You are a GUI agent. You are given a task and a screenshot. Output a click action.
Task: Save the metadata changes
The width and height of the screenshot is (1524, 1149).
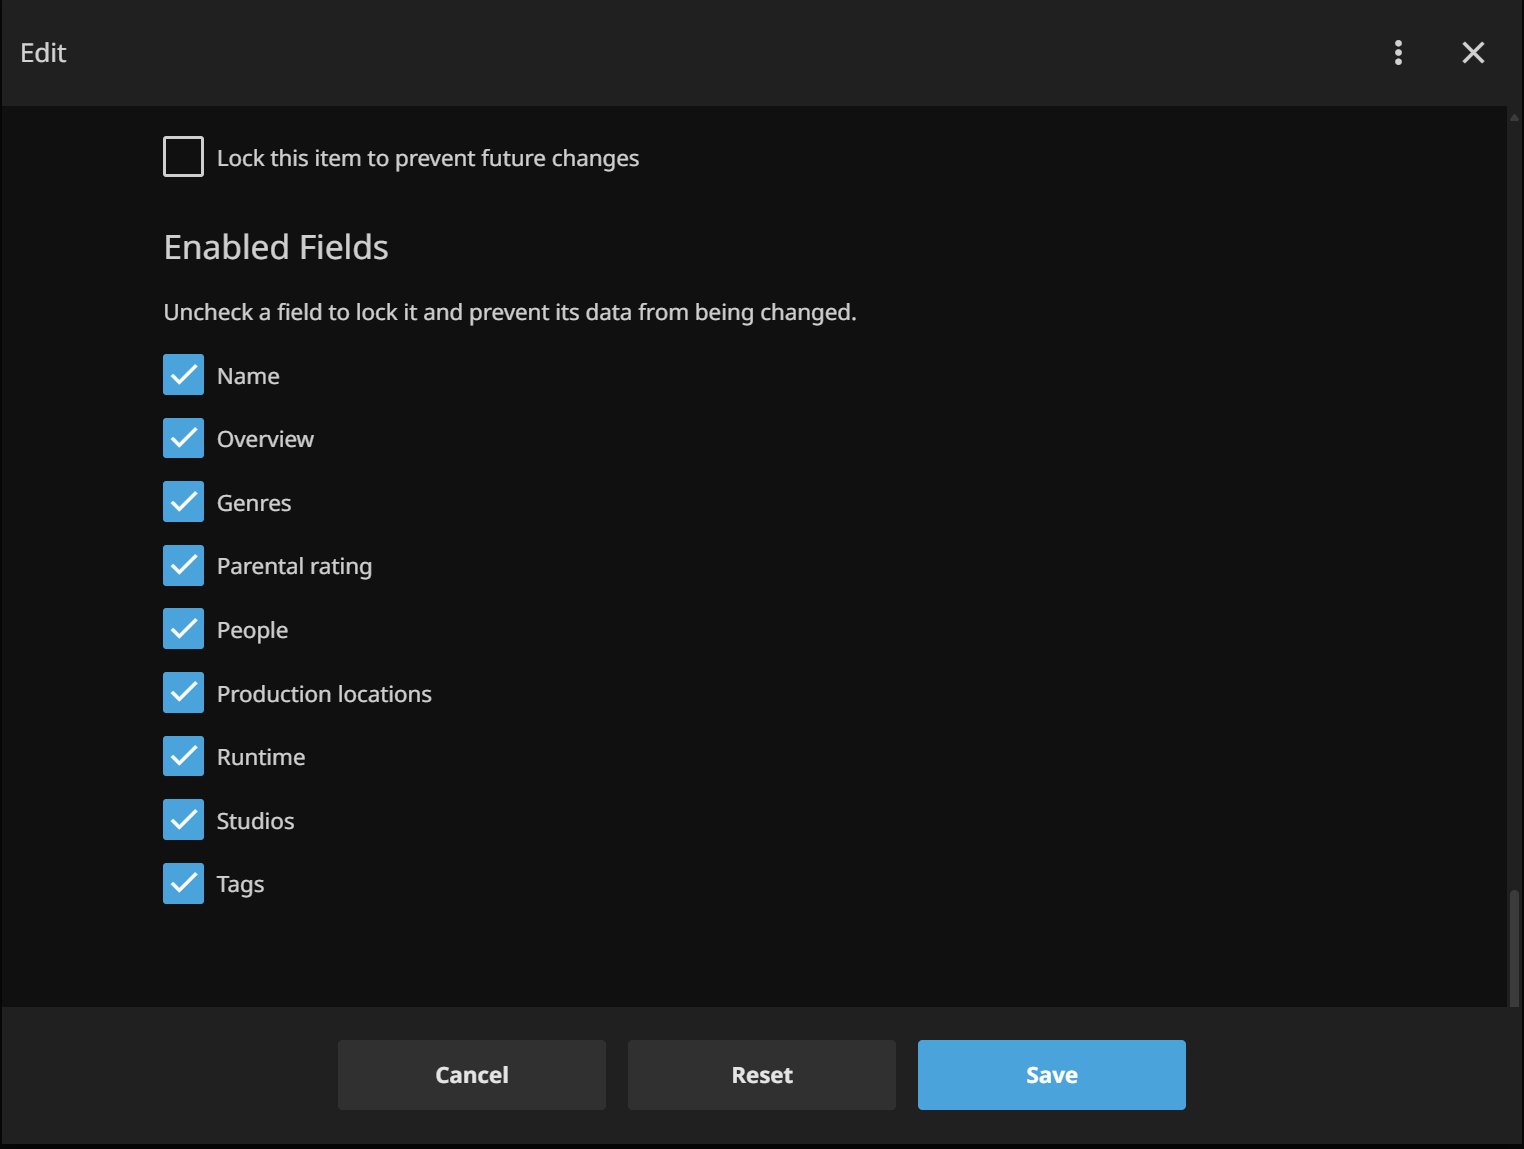point(1051,1075)
